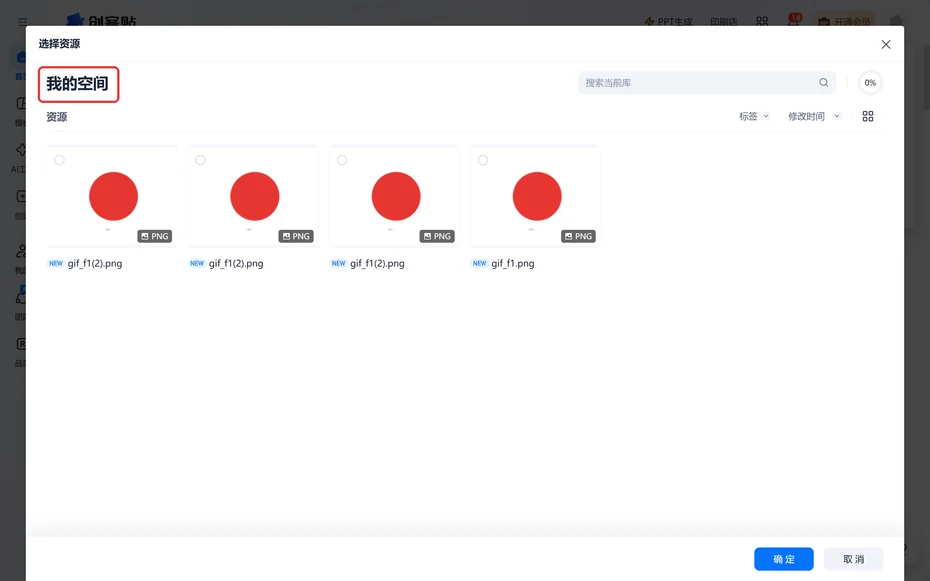
Task: Click the 我的空间 heading
Action: tap(78, 84)
